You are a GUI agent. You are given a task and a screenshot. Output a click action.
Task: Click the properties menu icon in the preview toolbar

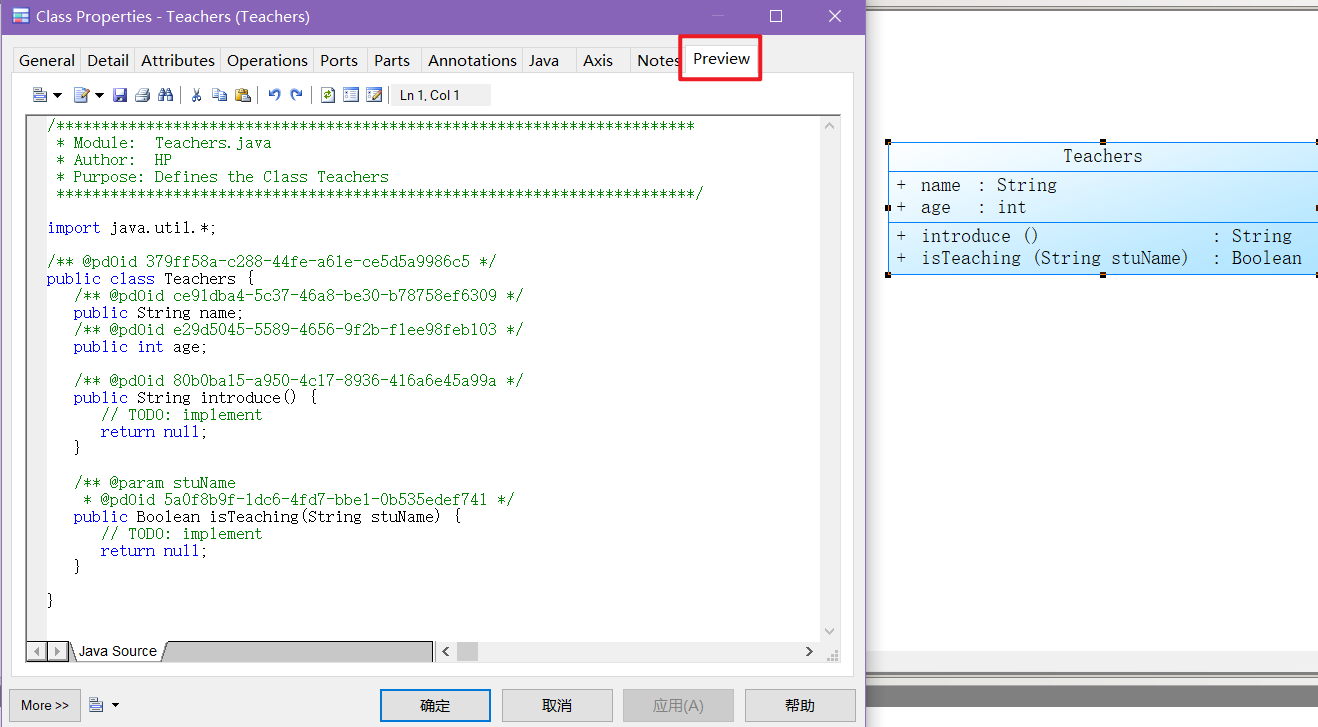[x=40, y=95]
